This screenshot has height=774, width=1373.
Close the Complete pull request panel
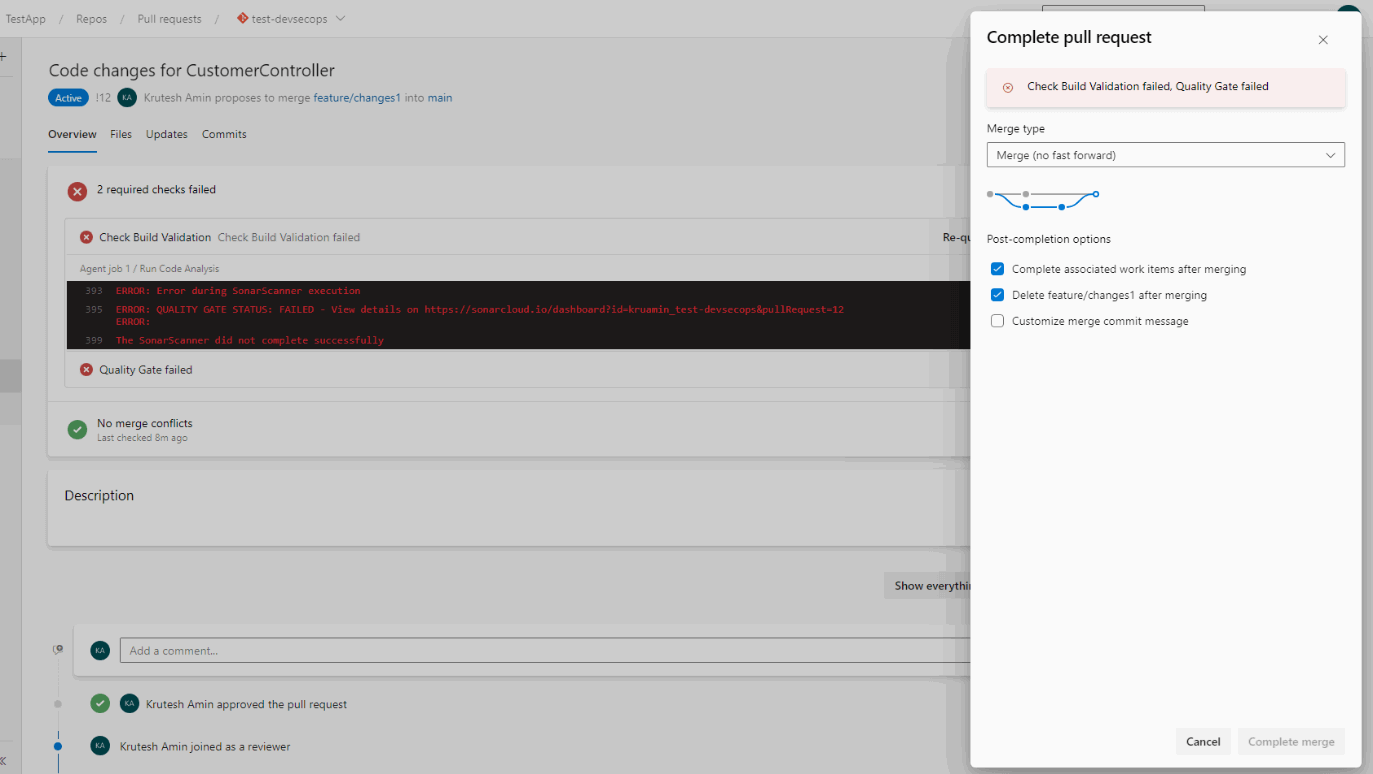click(1322, 40)
